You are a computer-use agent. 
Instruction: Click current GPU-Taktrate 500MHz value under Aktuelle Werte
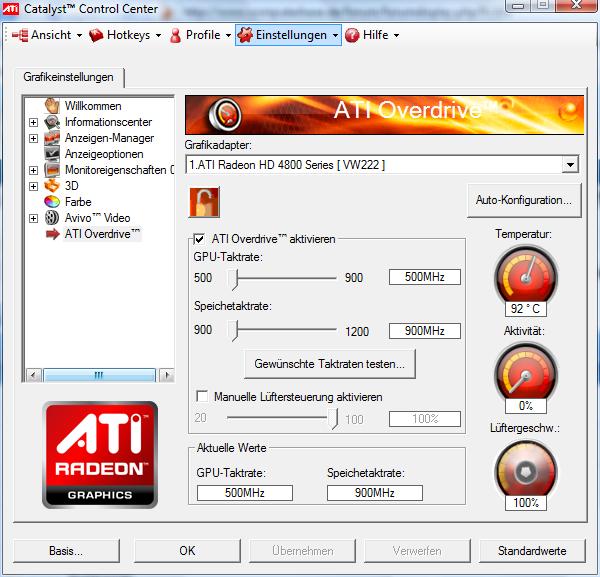tap(245, 493)
